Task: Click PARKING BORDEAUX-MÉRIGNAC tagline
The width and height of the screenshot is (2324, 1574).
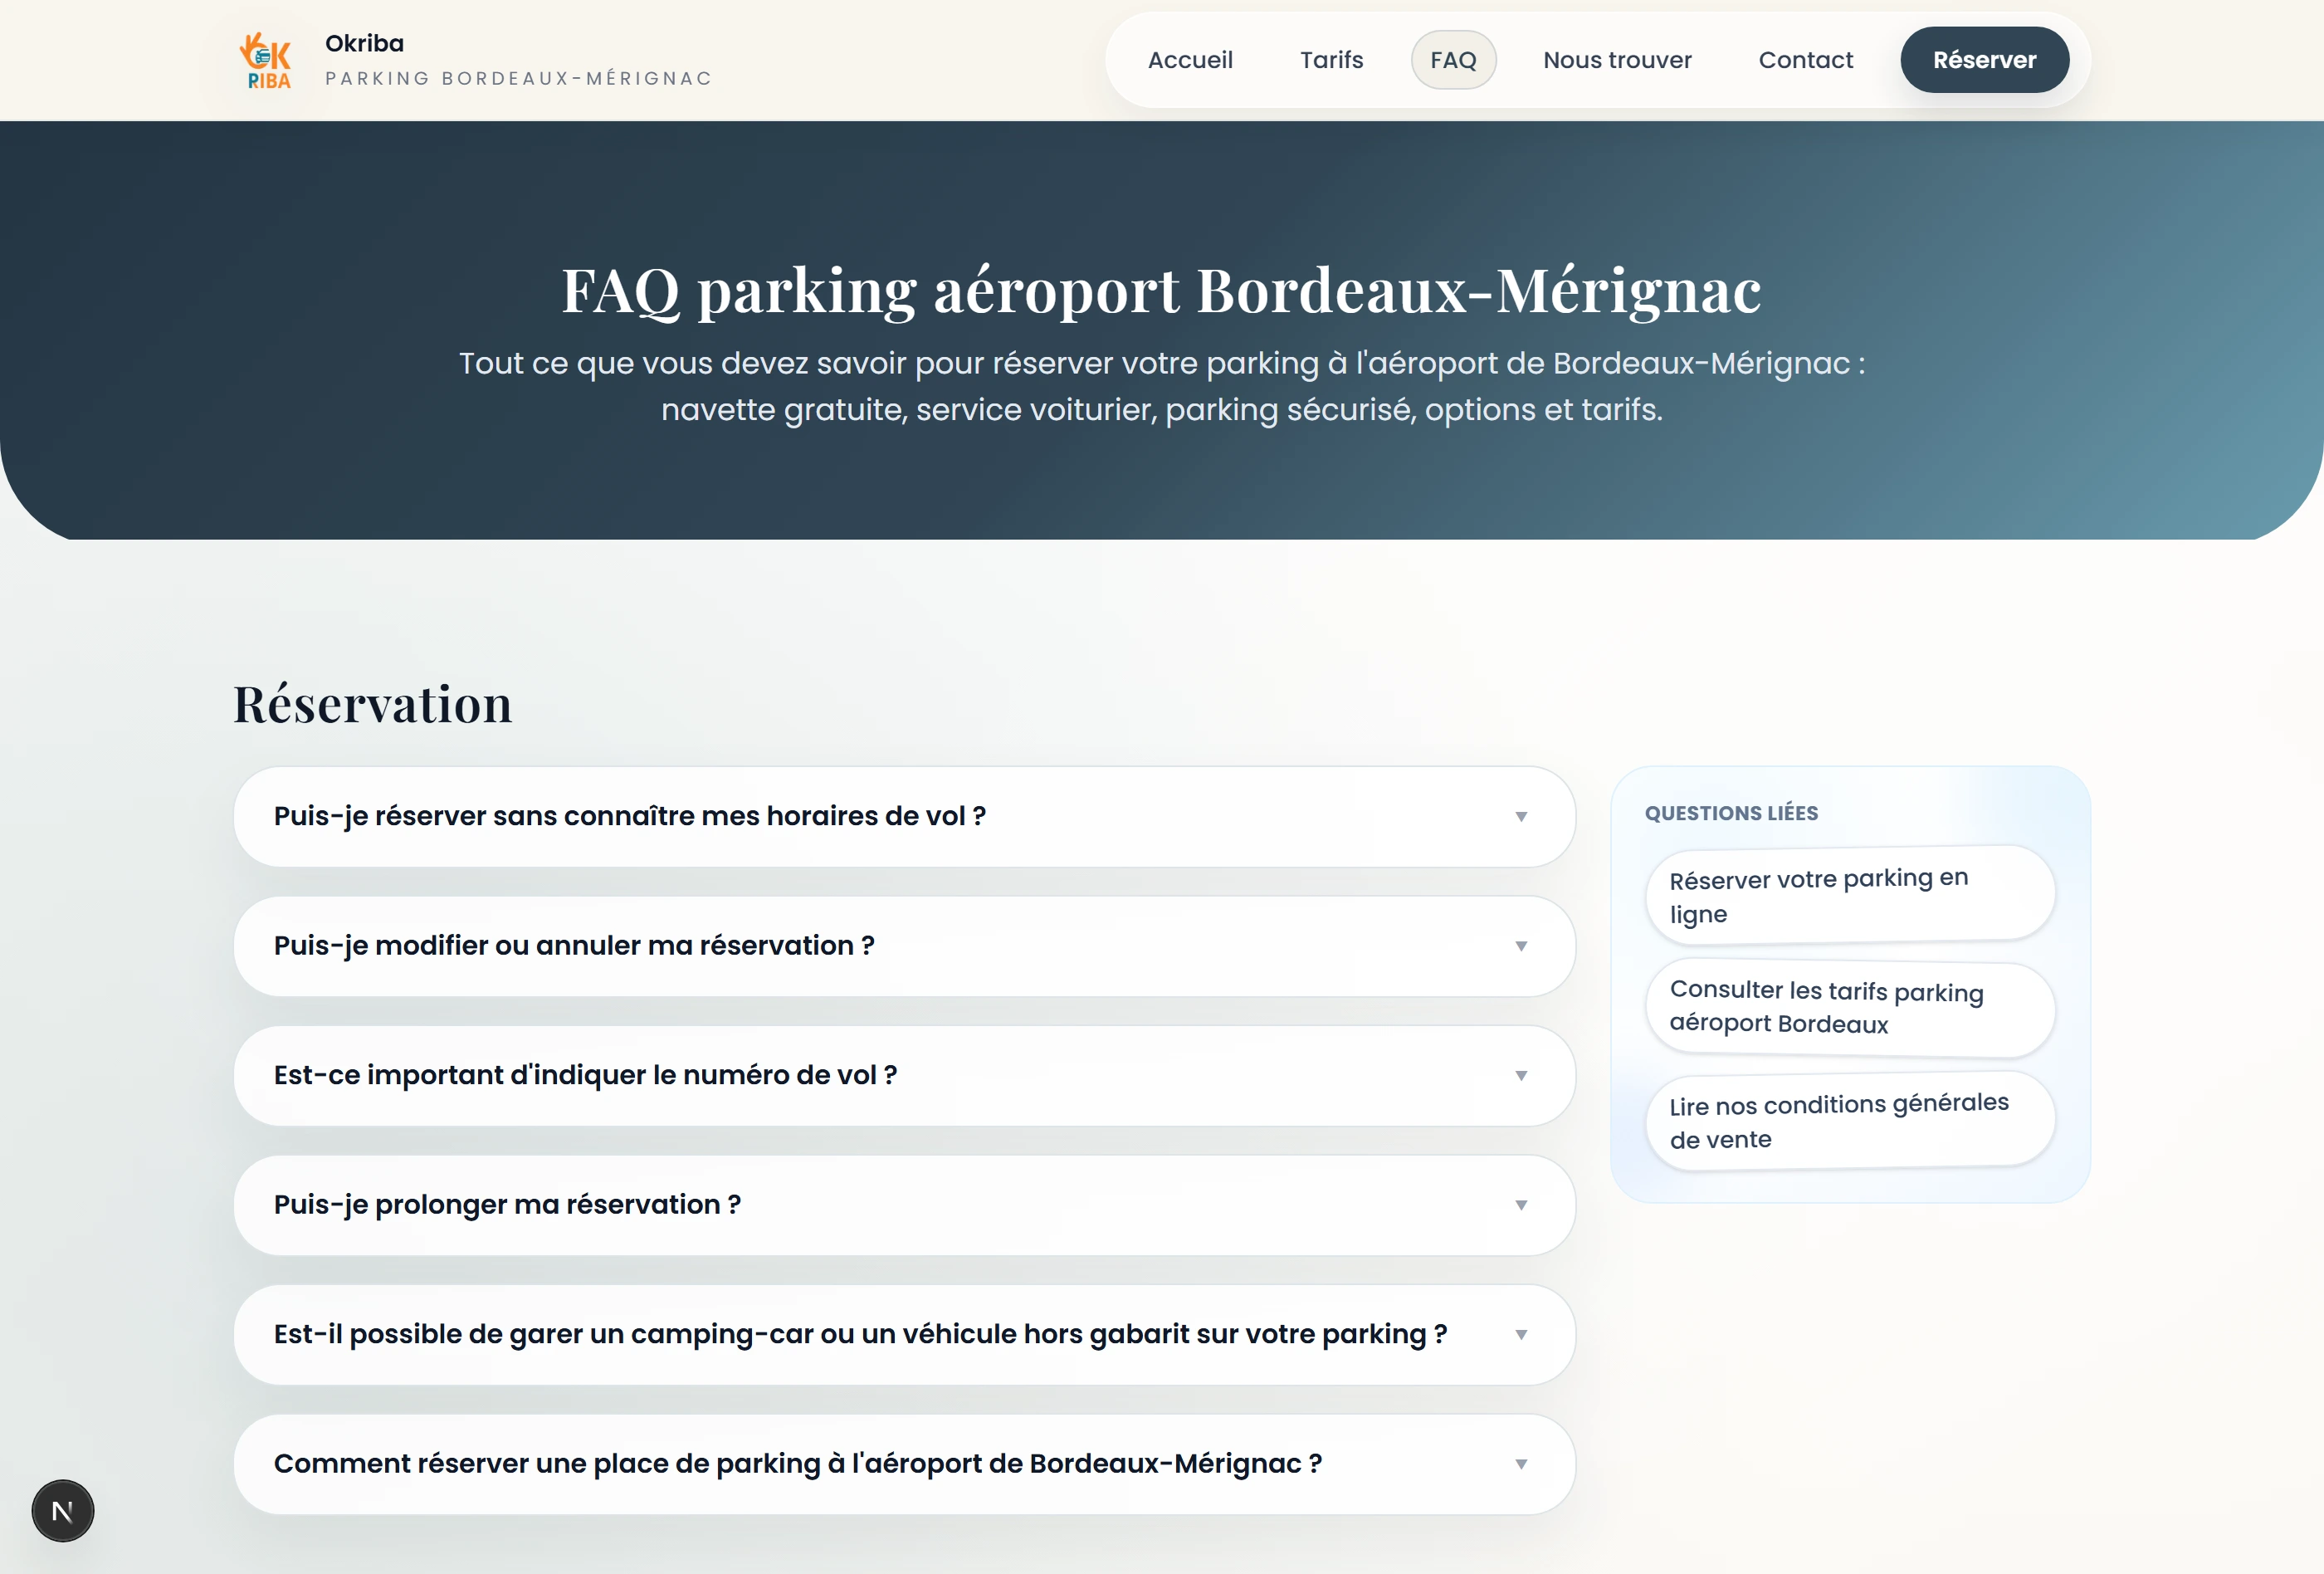Action: [518, 79]
